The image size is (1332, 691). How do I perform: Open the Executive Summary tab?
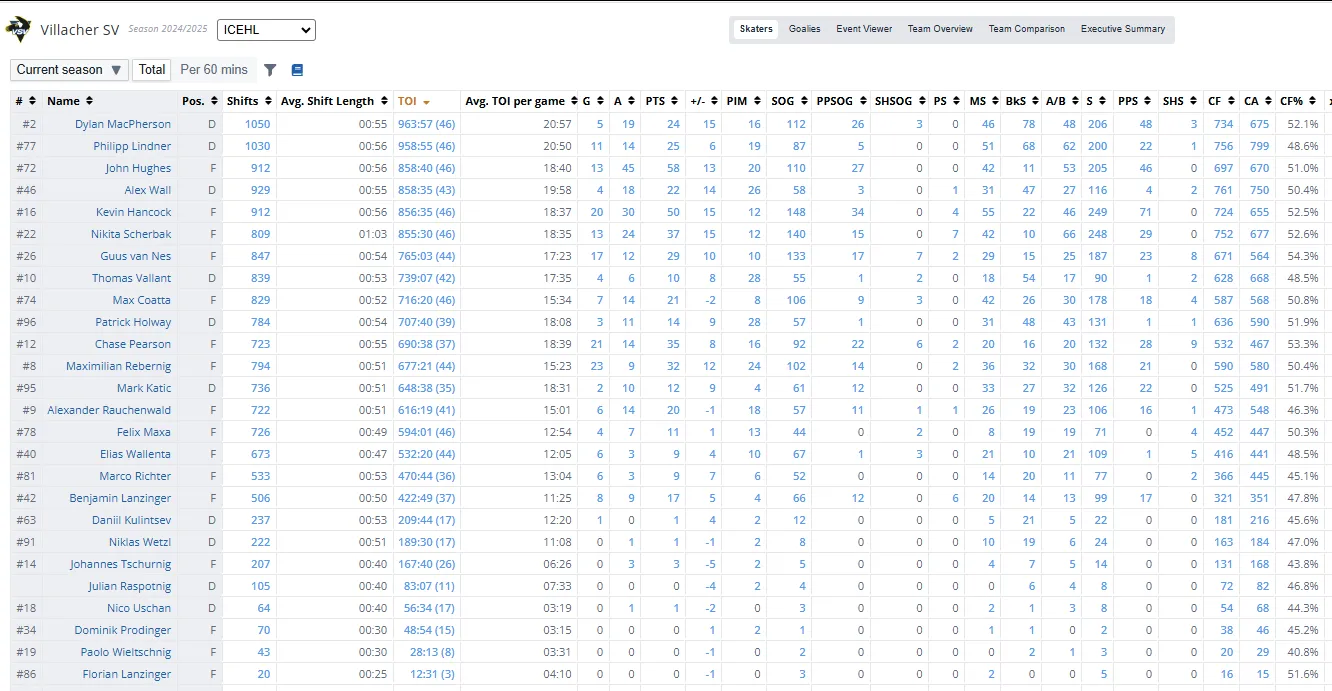pyautogui.click(x=1122, y=29)
